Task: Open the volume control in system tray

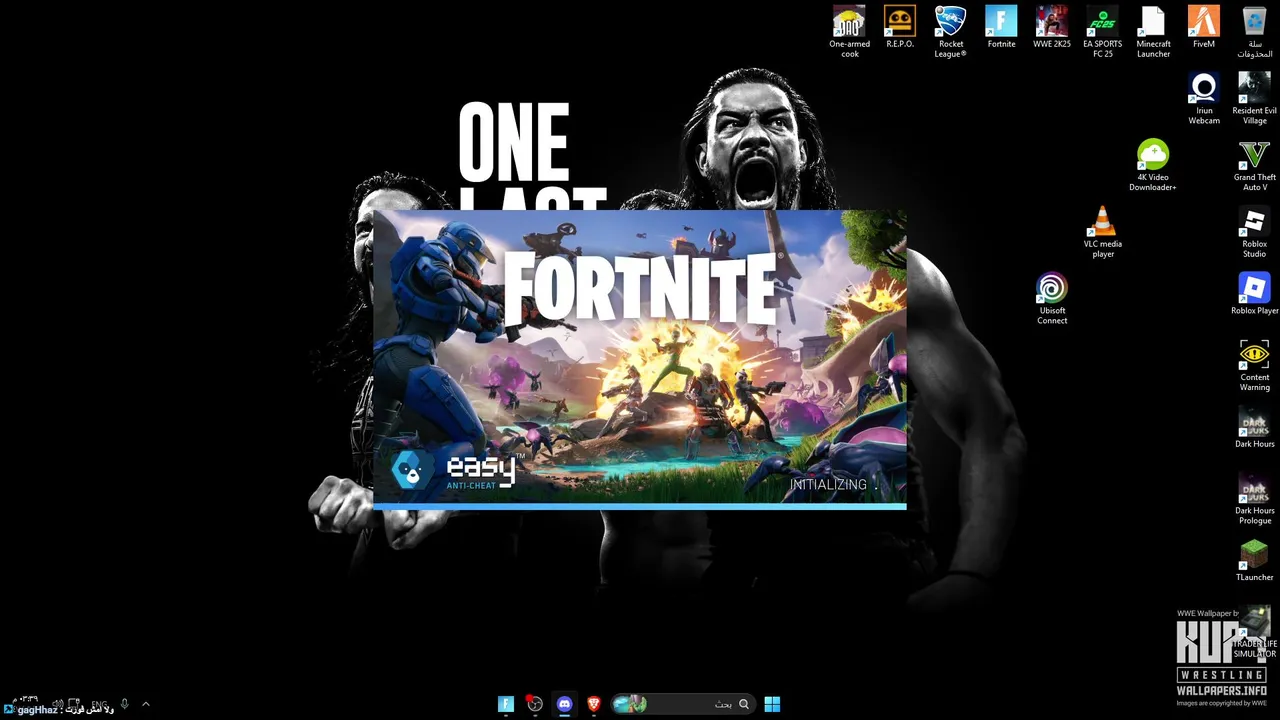Action: pos(58,704)
